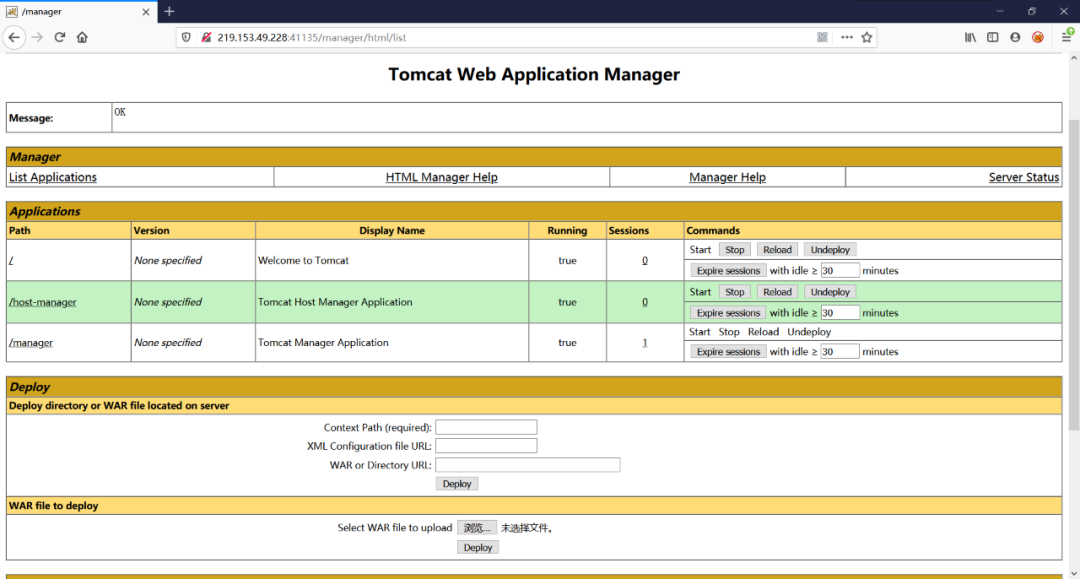Click sessions count 0 for root app
This screenshot has width=1080, height=579.
click(645, 260)
